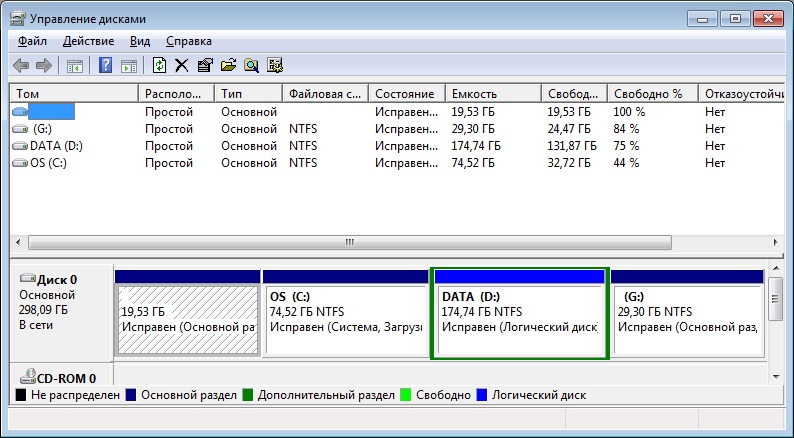Click the horizontal scrollbar thumb in volume list

[350, 243]
